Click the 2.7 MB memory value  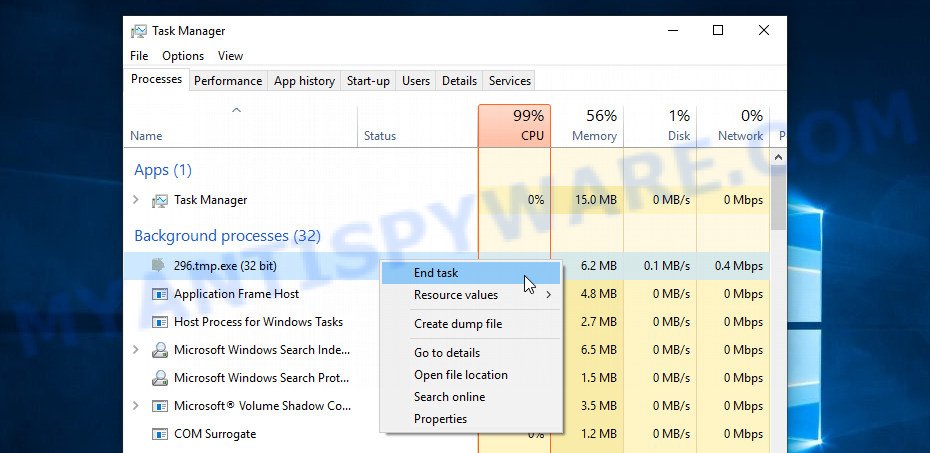click(598, 321)
